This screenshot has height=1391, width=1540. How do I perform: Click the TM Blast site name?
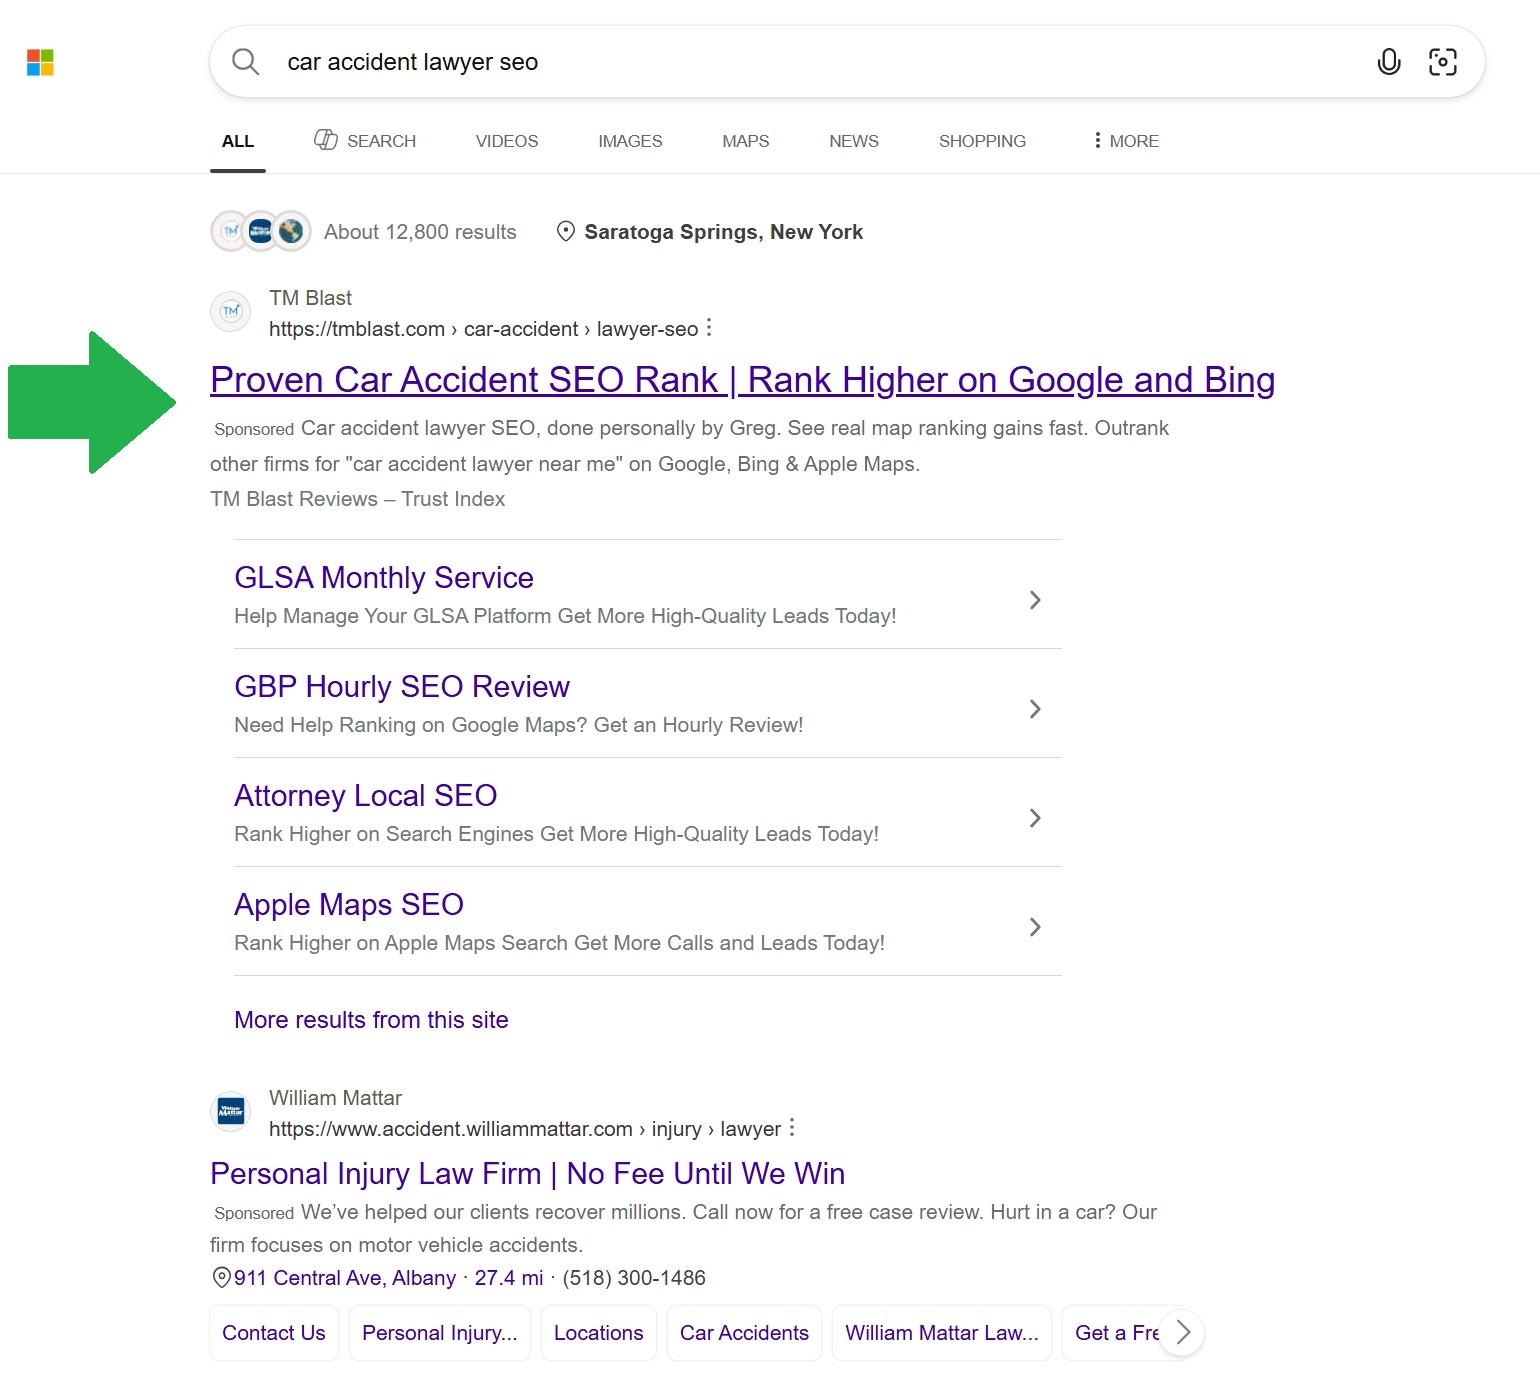tap(310, 298)
